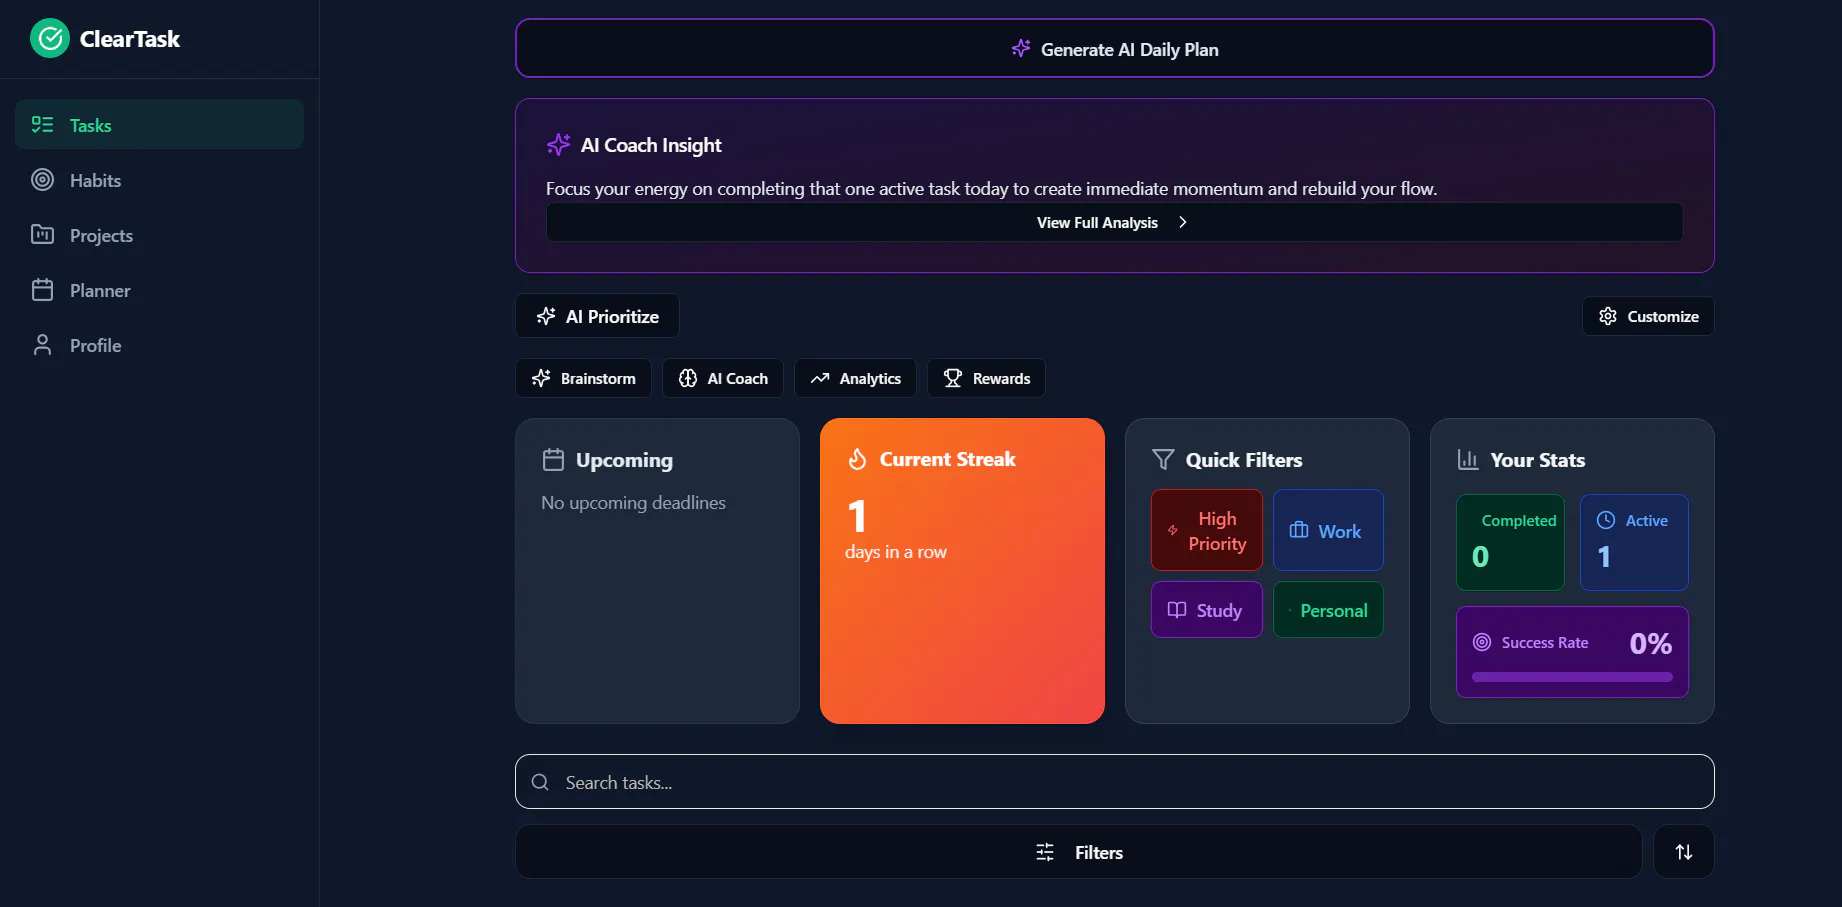
Task: Click the Upcoming calendar icon
Action: 553,460
